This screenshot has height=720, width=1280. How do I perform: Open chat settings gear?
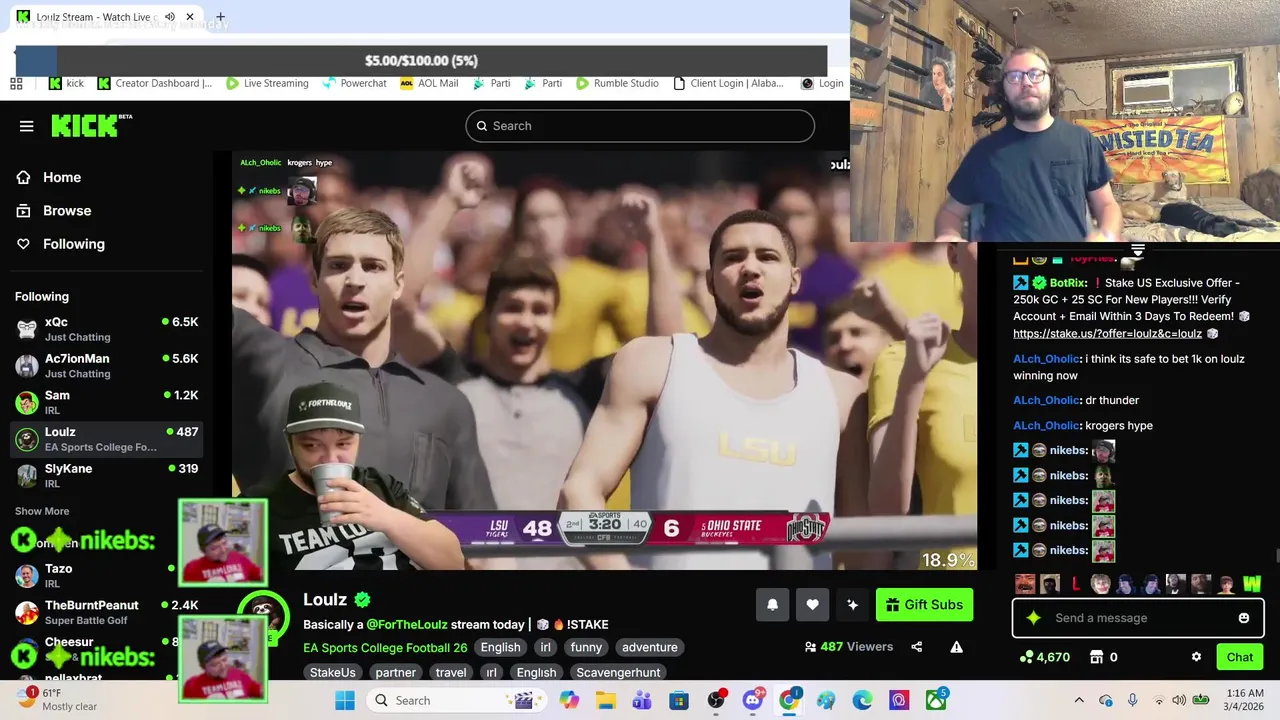tap(1196, 657)
